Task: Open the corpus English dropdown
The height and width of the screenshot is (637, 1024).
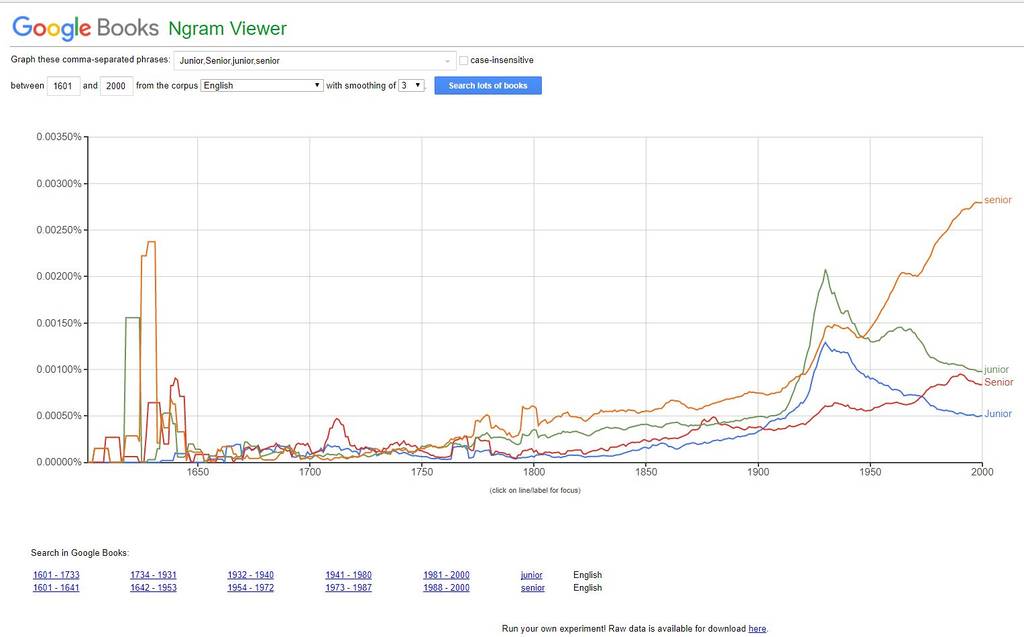Action: [x=262, y=86]
